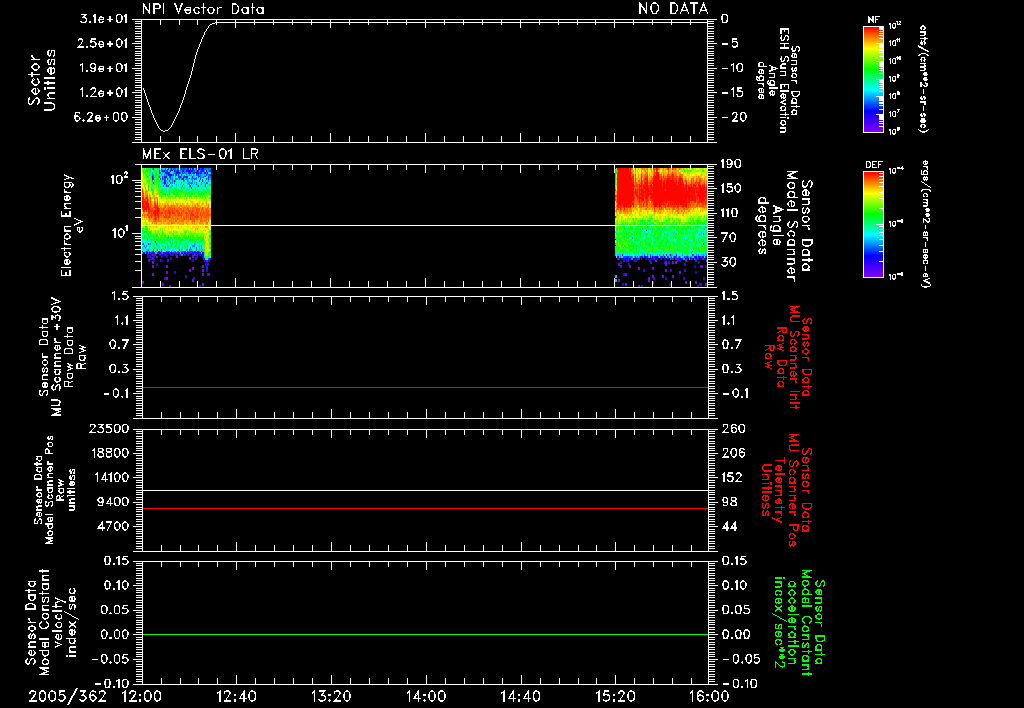Click the "cnts/(cm**2-sr-sec)" units label

coord(923,79)
